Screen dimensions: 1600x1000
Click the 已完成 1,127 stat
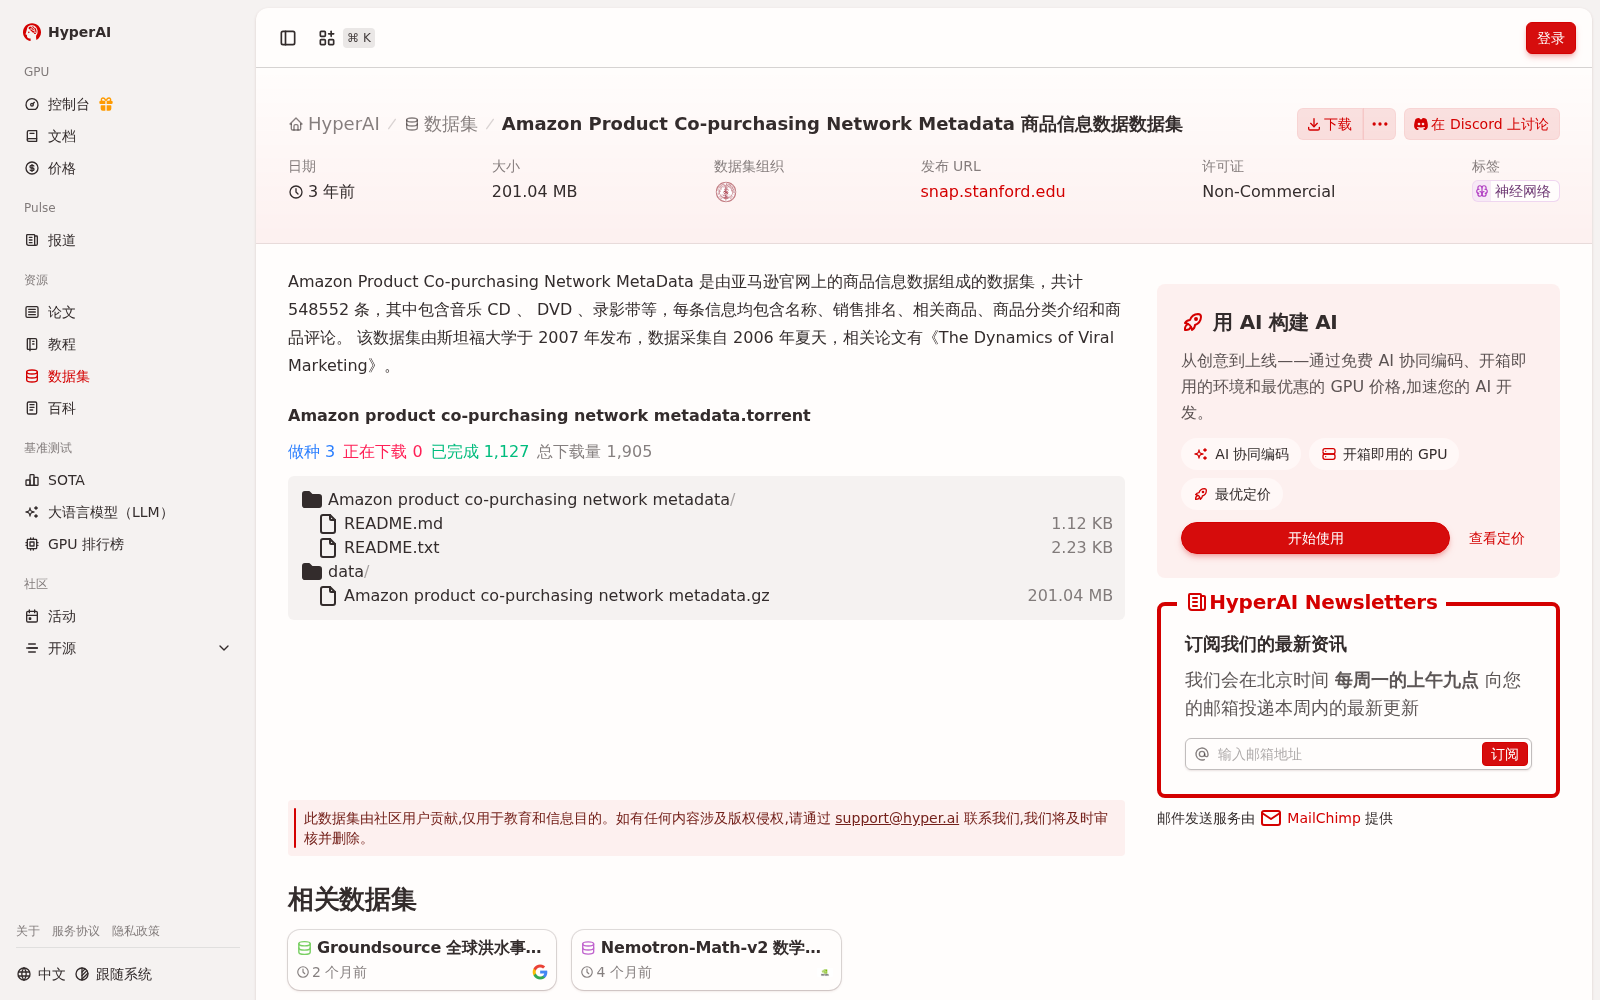[480, 452]
